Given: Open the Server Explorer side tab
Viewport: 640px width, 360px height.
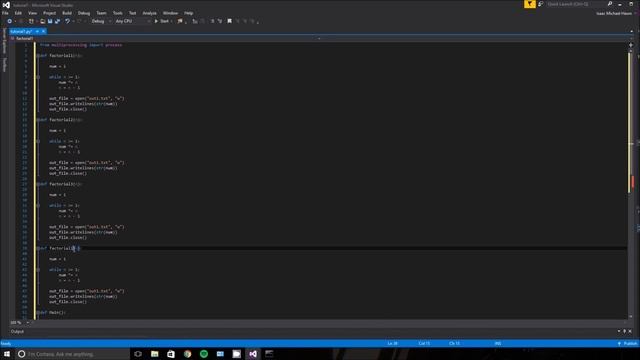Looking at the screenshot, I should tap(4, 40).
